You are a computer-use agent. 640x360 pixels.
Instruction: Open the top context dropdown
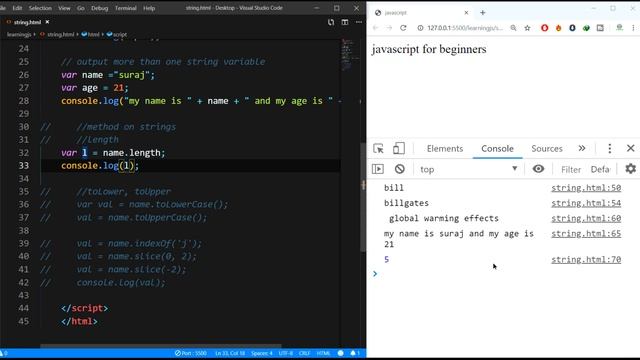tap(469, 169)
